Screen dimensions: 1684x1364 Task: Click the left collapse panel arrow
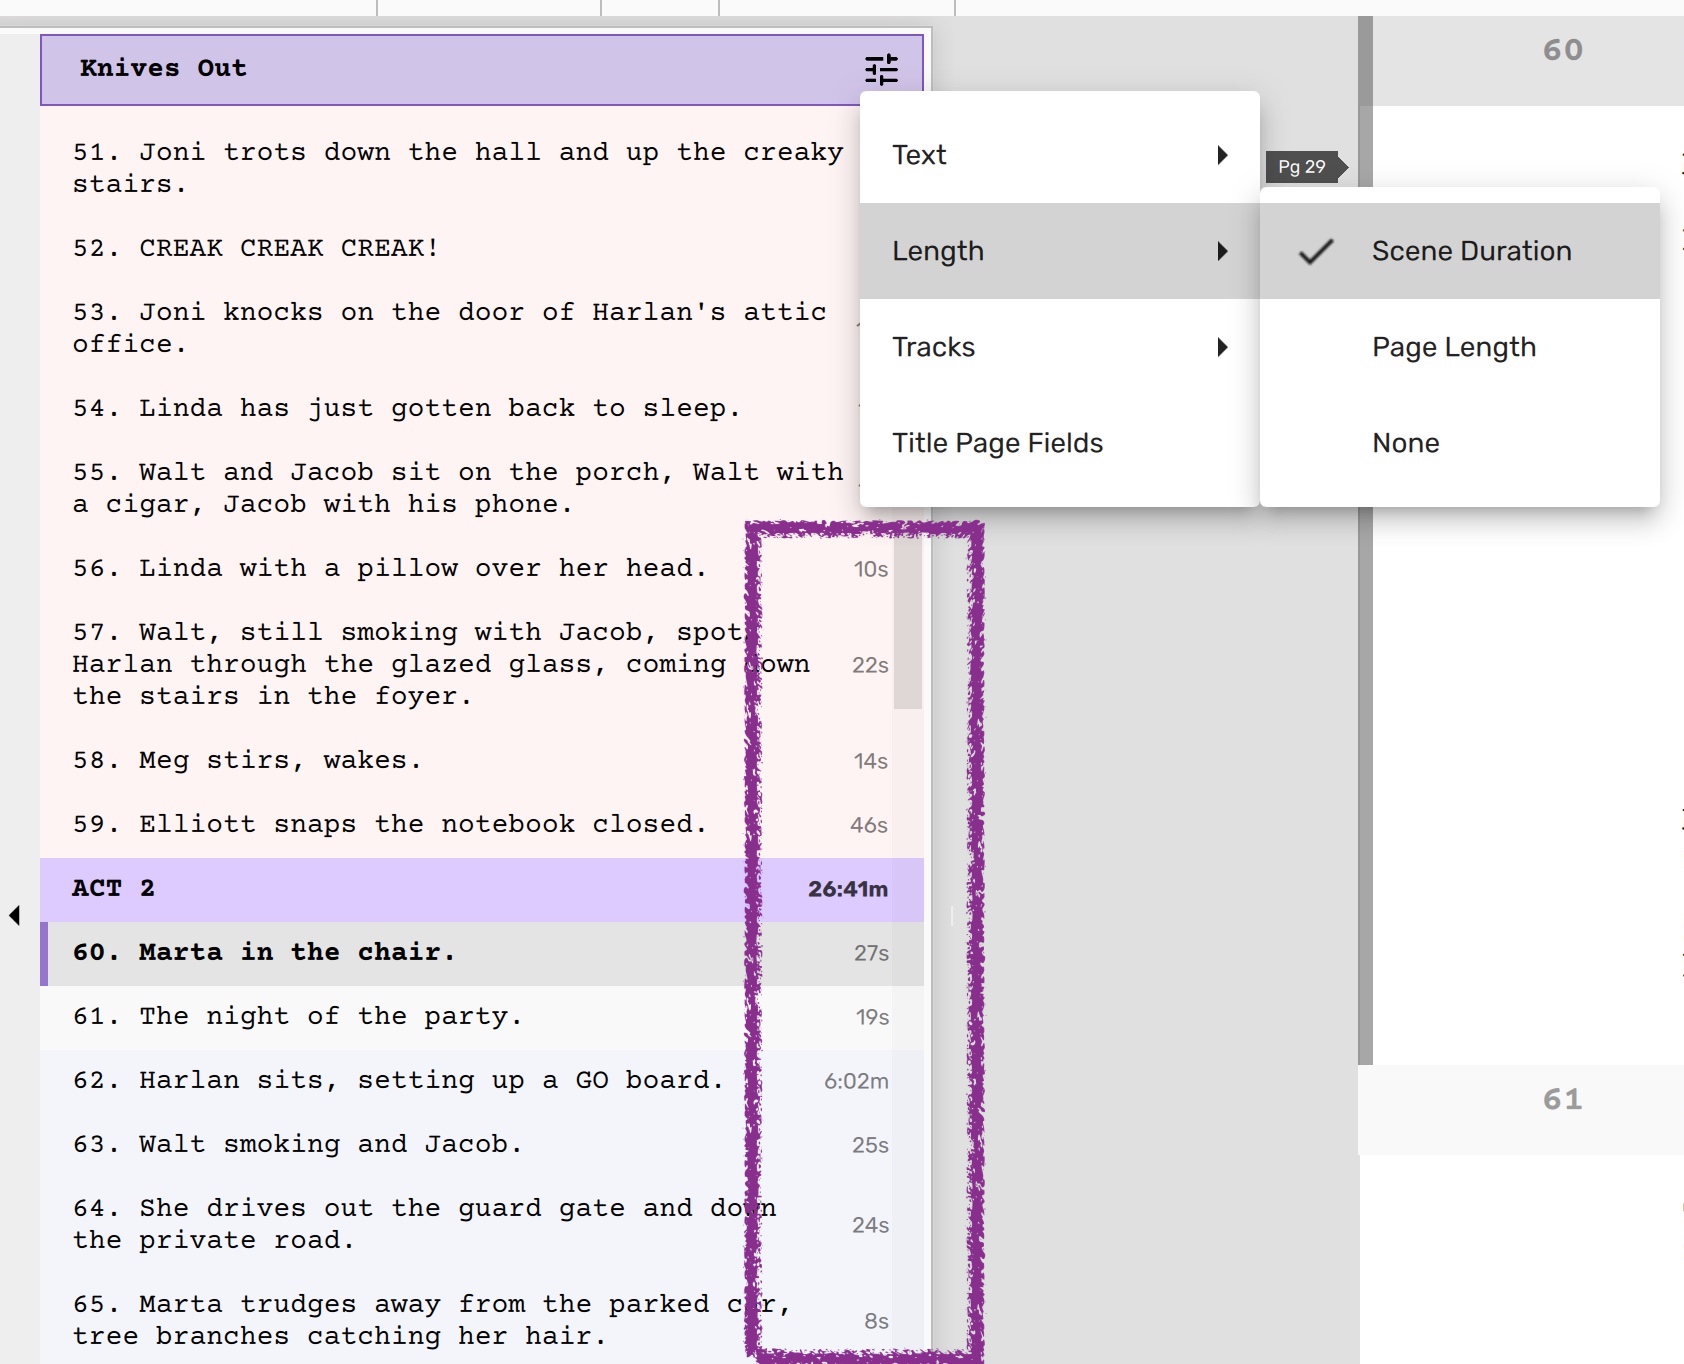click(15, 915)
